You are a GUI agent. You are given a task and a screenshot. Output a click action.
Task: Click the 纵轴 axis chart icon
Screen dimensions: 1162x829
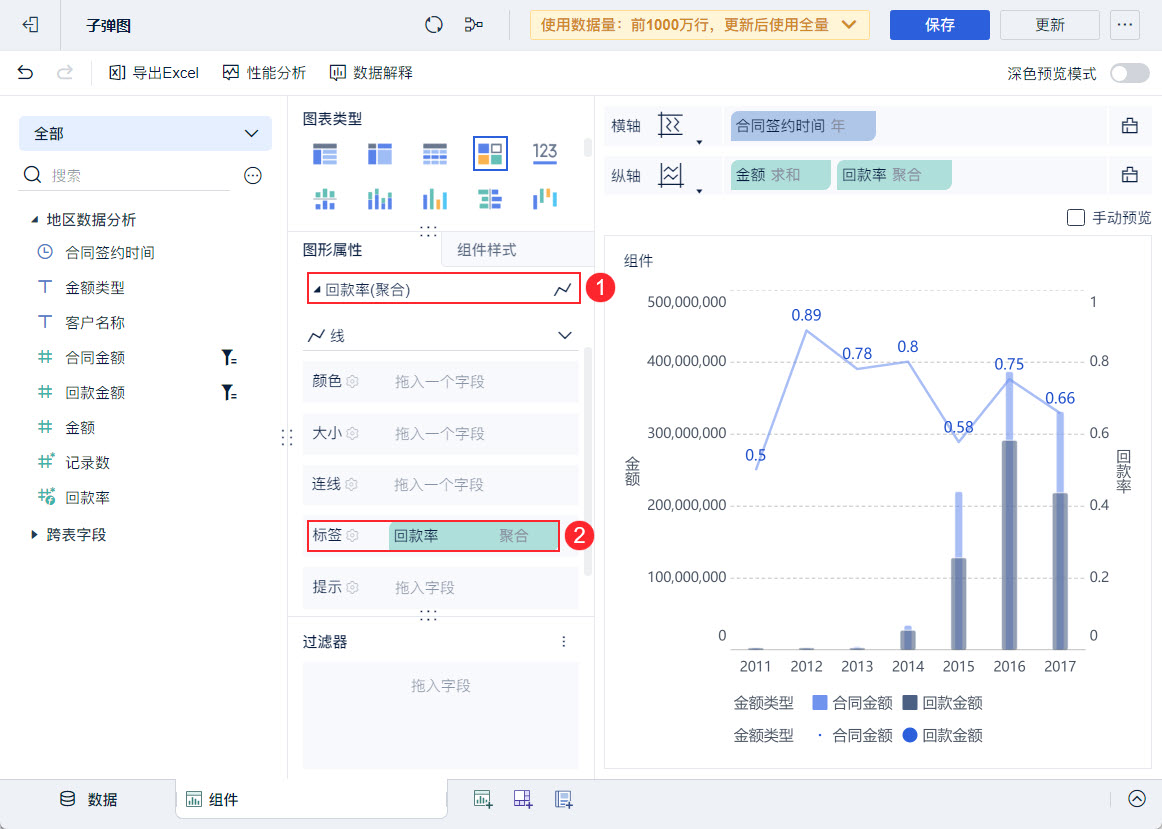click(671, 176)
